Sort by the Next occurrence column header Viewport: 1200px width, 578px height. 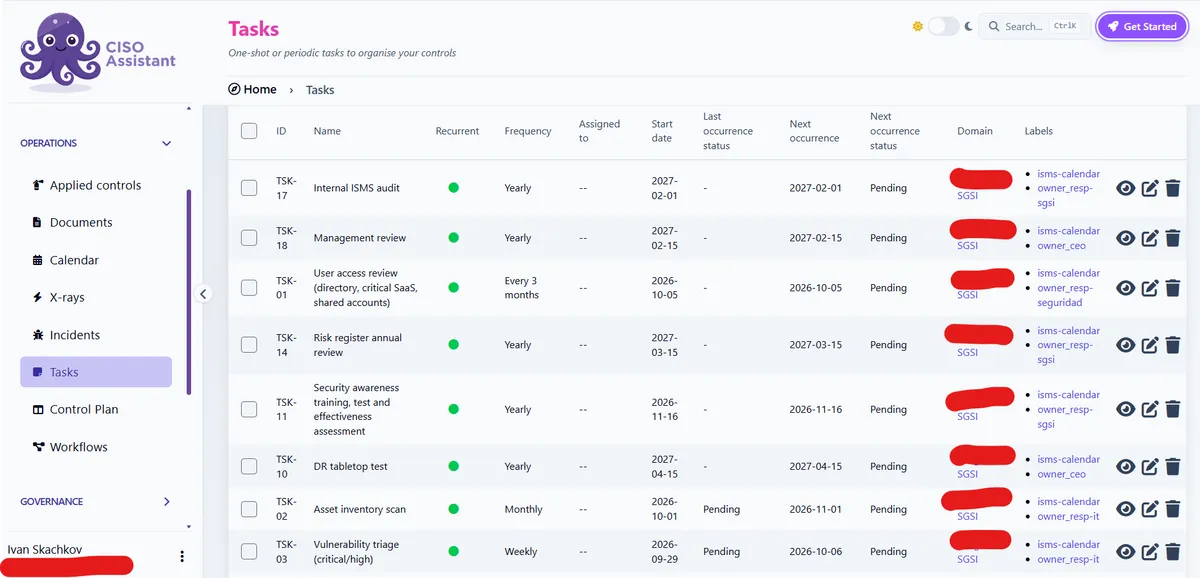click(x=814, y=131)
